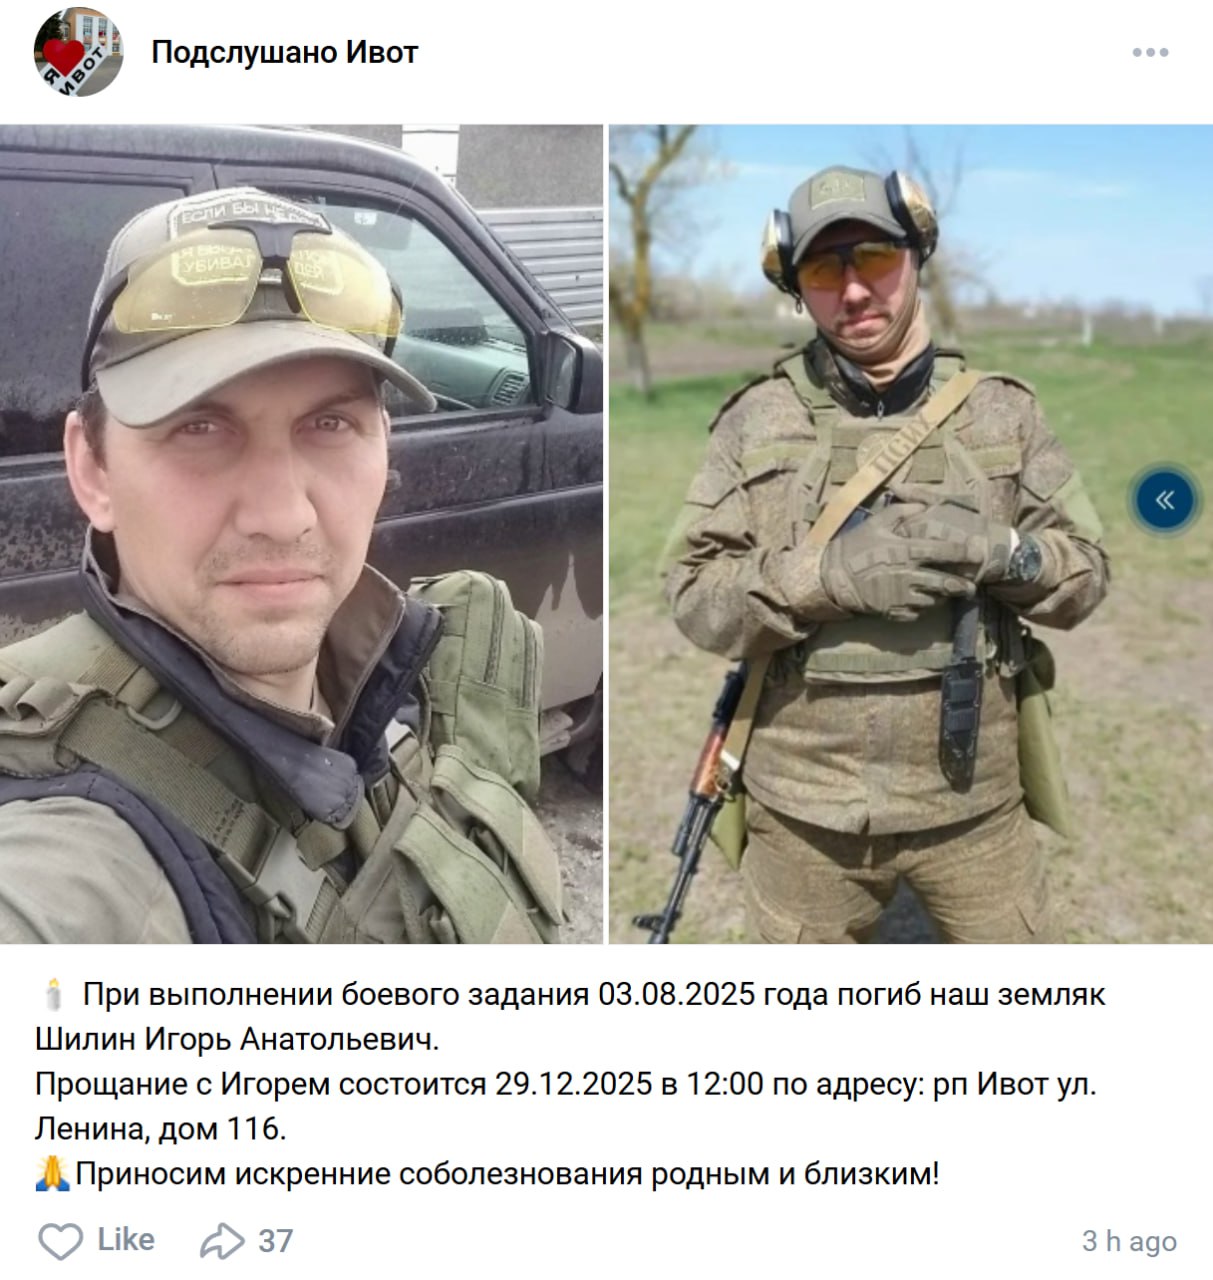Click the address text "Ленина, дом 116"
This screenshot has height=1280, width=1213.
(160, 1128)
